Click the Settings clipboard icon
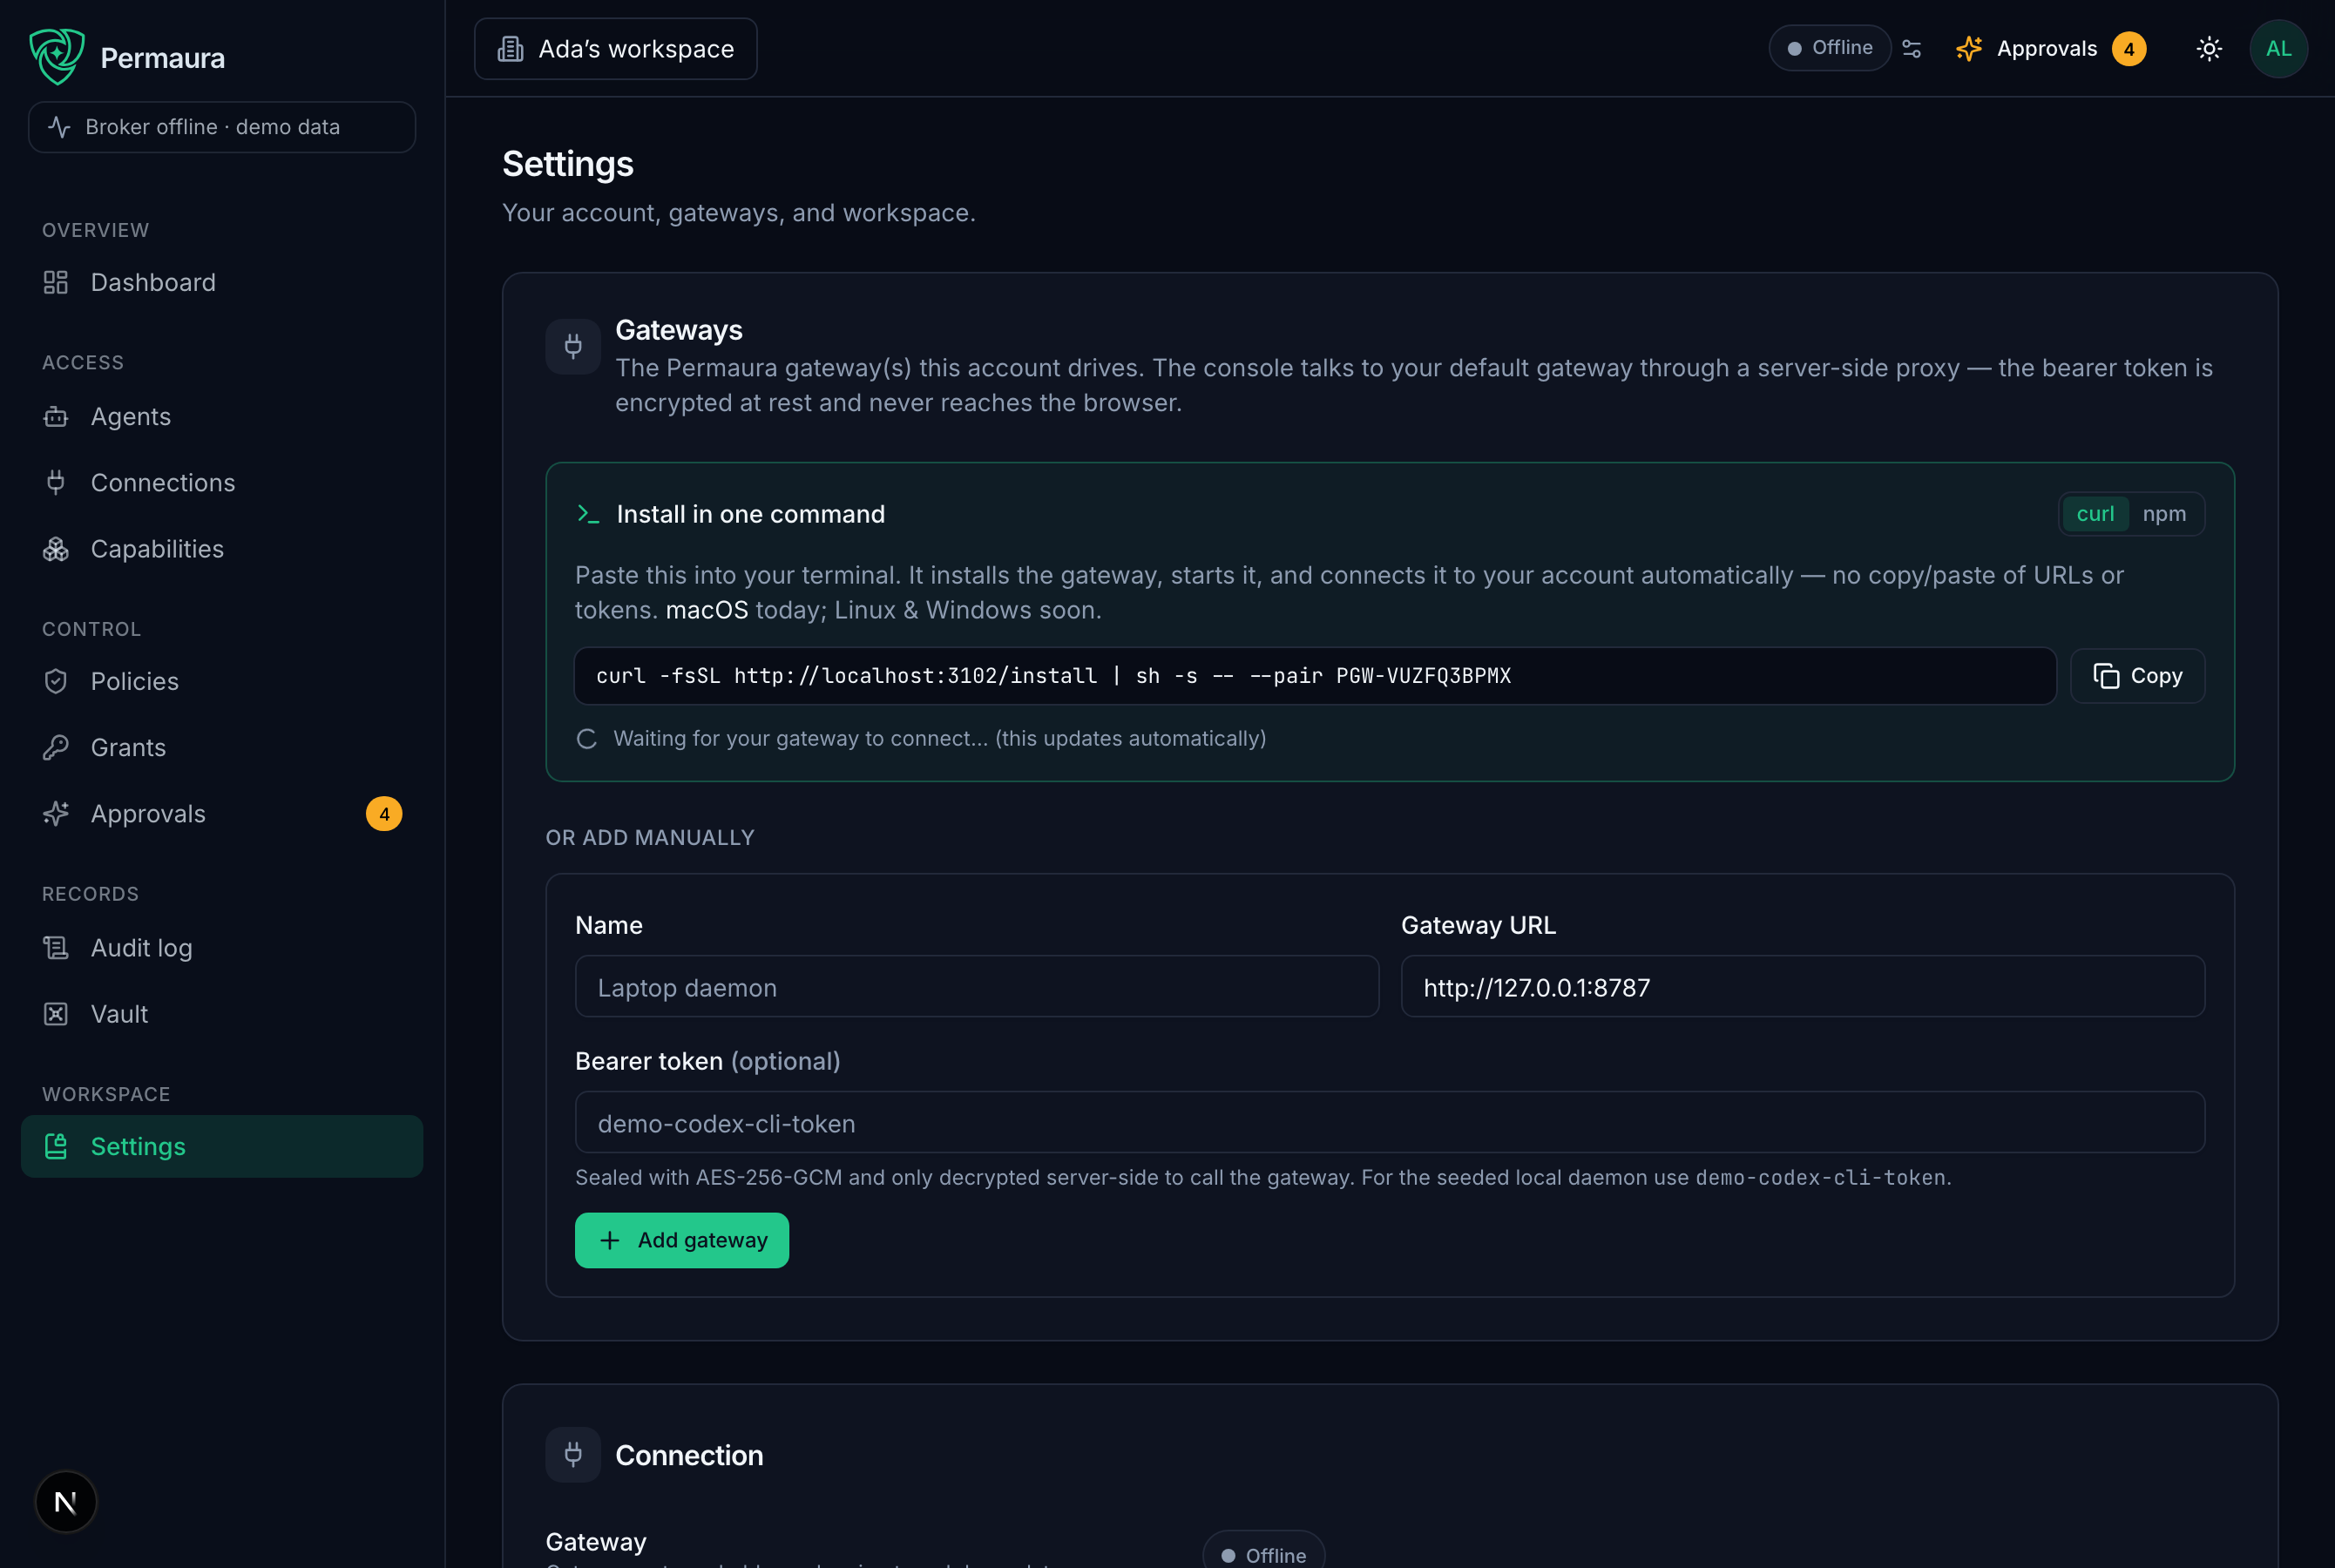This screenshot has height=1568, width=2335. tap(56, 1146)
